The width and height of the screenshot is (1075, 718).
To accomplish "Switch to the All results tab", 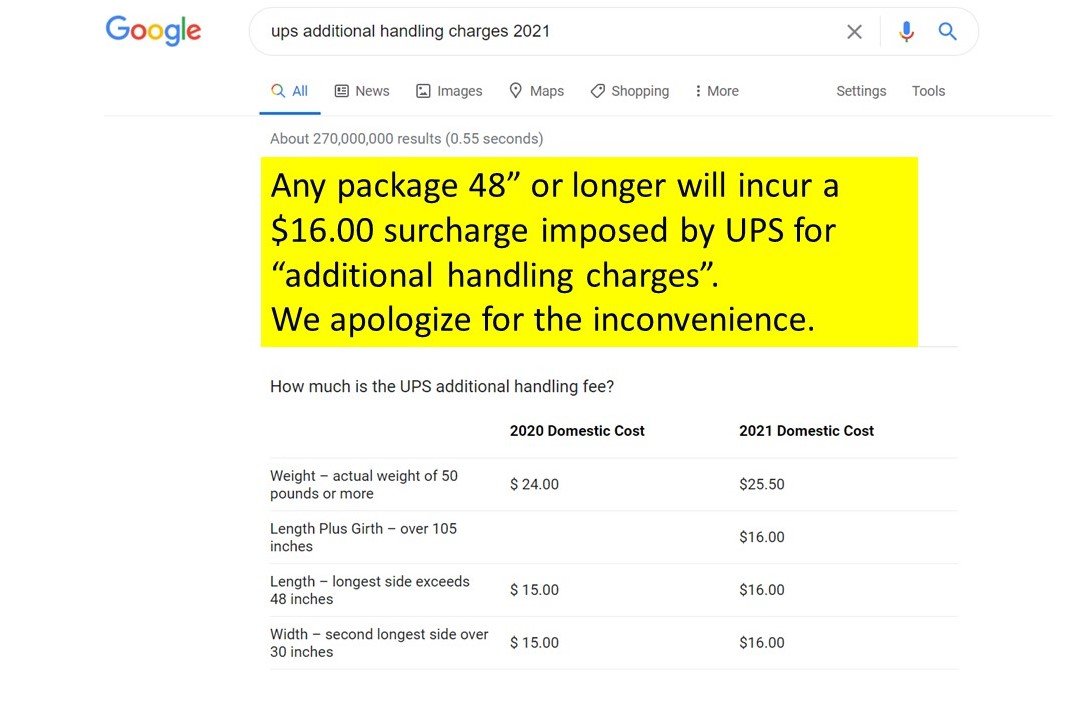I will click(289, 89).
